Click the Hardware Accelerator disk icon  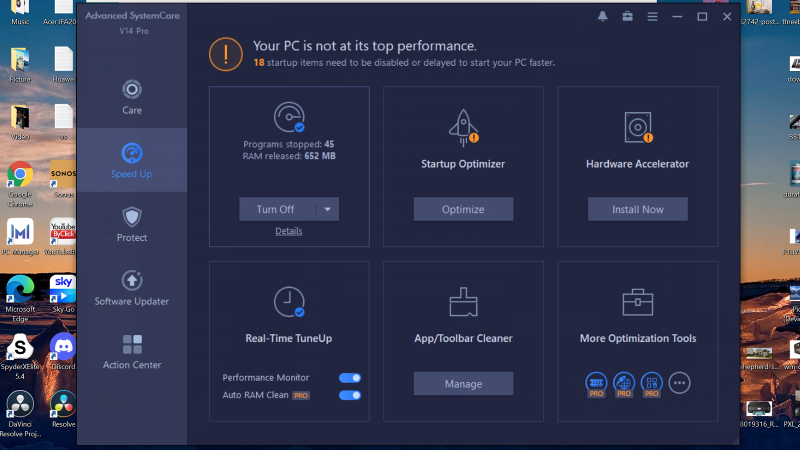(x=638, y=127)
